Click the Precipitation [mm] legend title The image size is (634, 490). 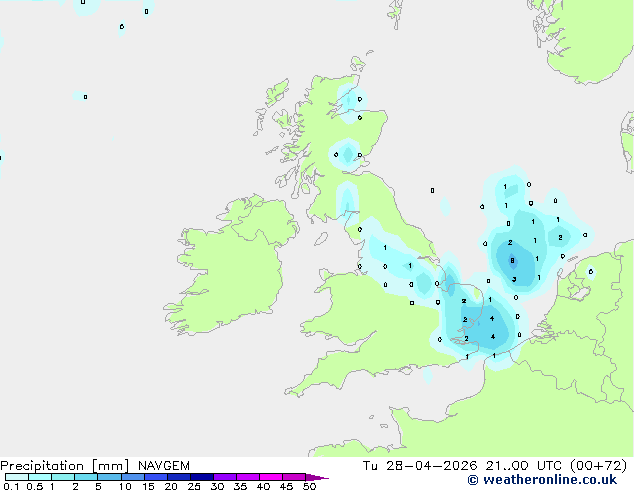click(65, 466)
